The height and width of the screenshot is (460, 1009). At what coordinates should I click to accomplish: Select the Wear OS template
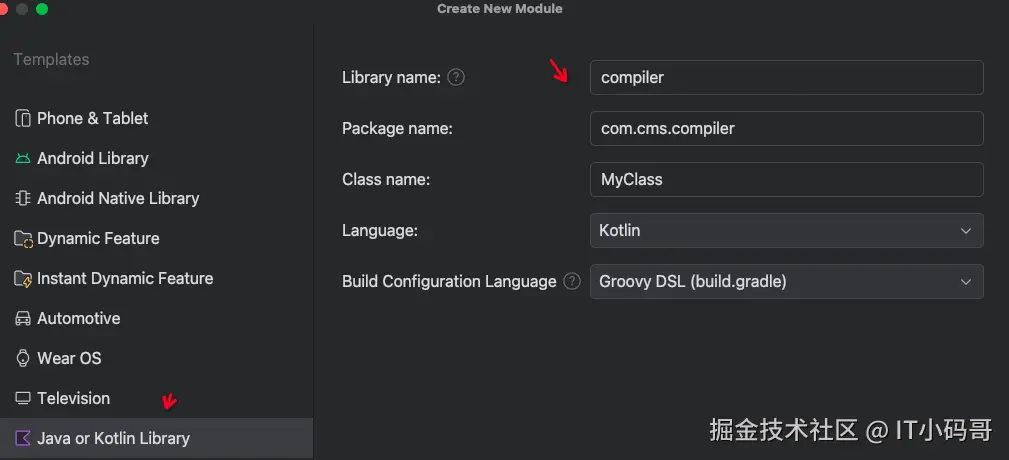coord(69,358)
